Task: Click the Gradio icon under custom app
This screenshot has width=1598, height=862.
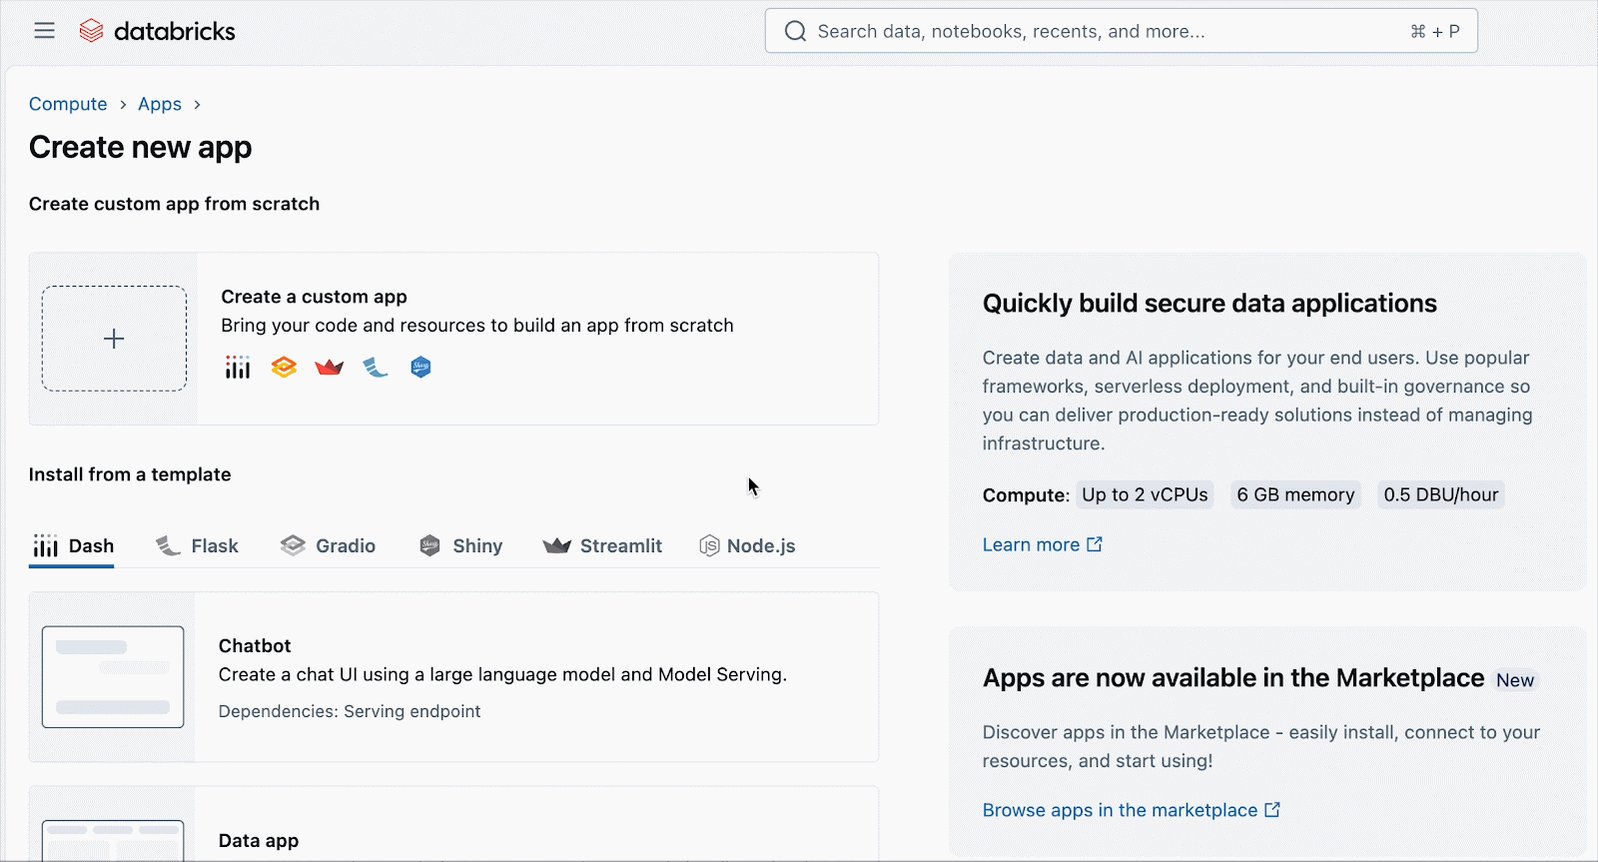Action: coord(284,367)
